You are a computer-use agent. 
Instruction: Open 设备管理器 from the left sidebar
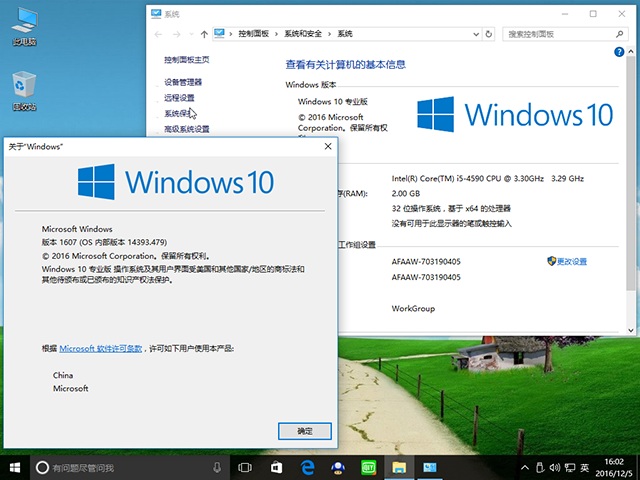pyautogui.click(x=183, y=82)
